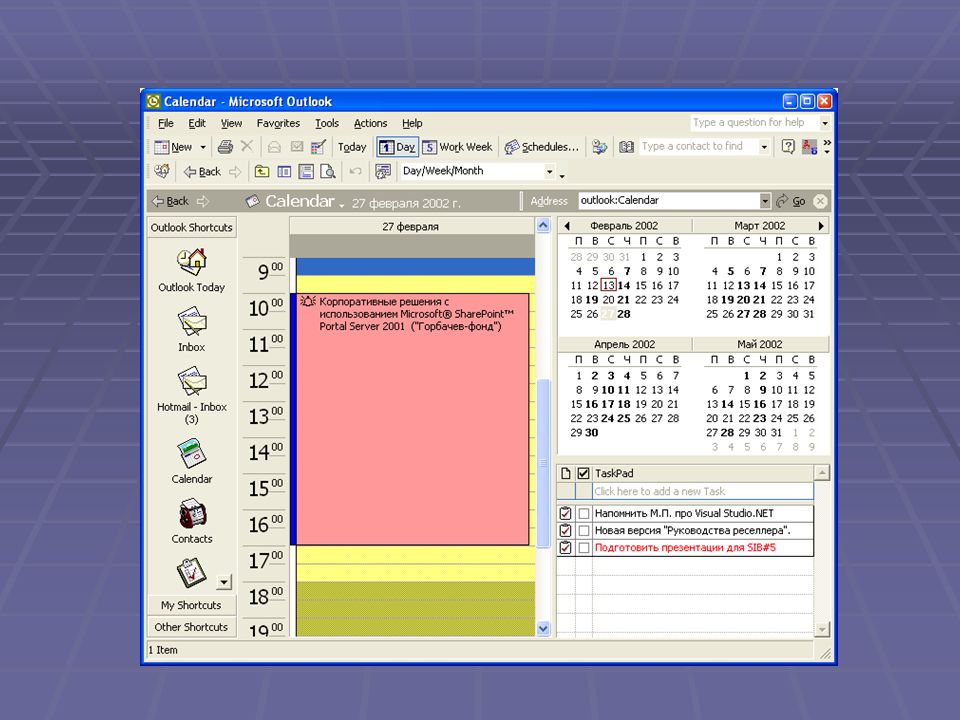Image resolution: width=960 pixels, height=720 pixels.
Task: Click the Schedules button
Action: 541,147
